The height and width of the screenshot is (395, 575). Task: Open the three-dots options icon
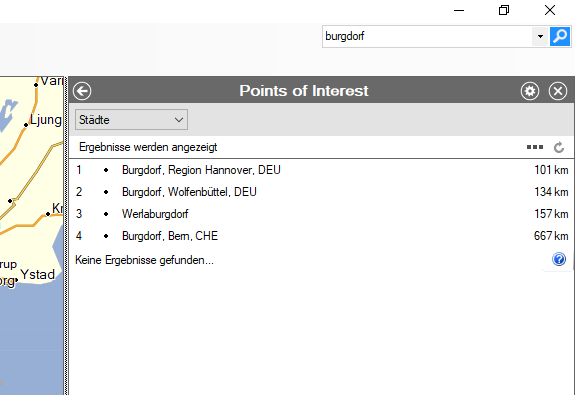coord(535,147)
